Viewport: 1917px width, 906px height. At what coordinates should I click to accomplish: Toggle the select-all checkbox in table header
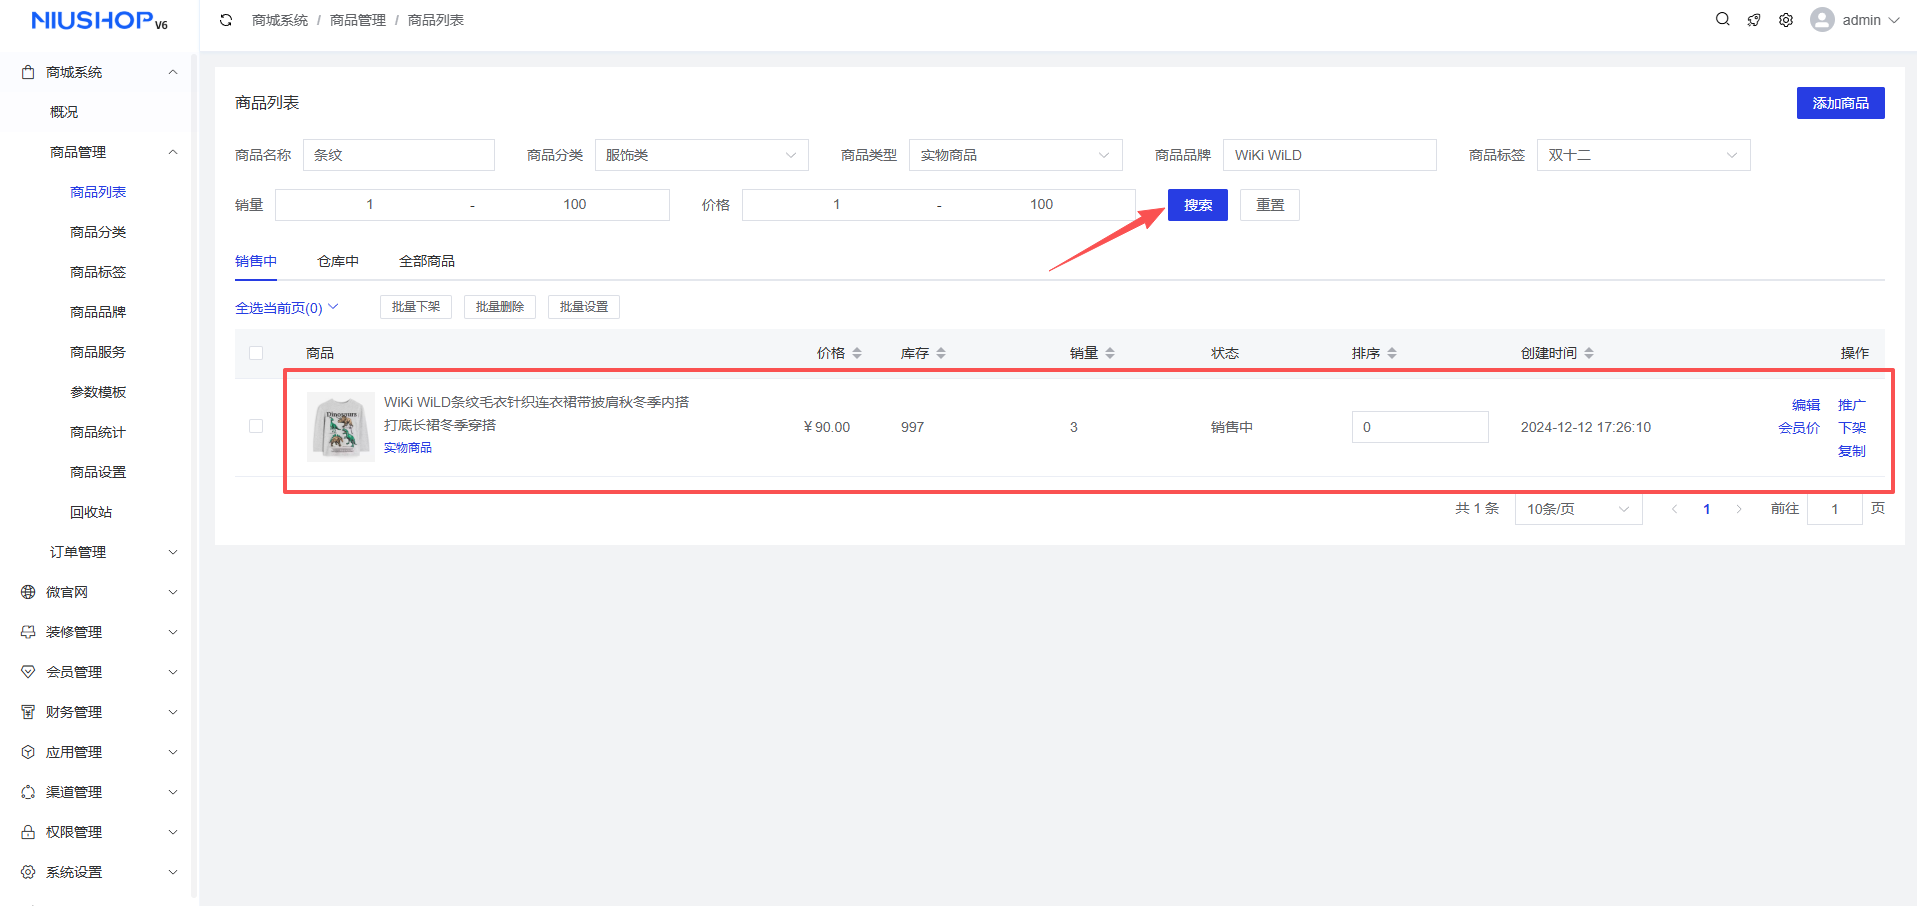(x=256, y=353)
